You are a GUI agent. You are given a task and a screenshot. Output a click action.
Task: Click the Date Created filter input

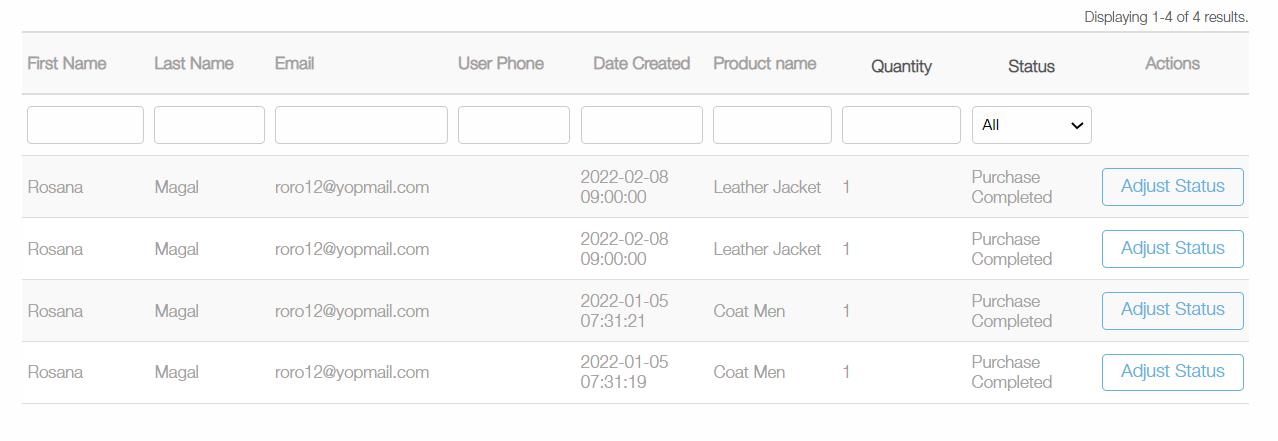[x=642, y=125]
